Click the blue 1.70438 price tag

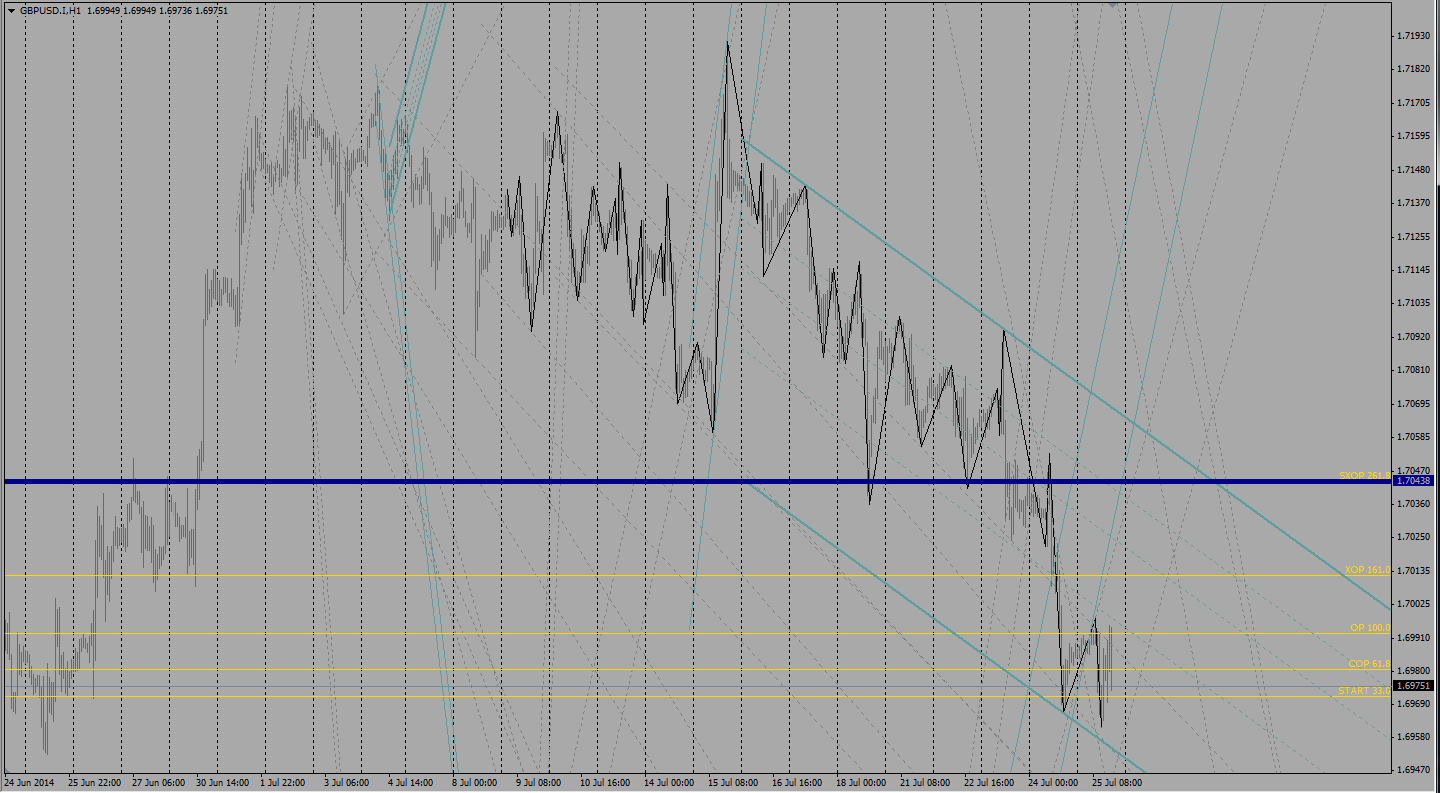1414,481
